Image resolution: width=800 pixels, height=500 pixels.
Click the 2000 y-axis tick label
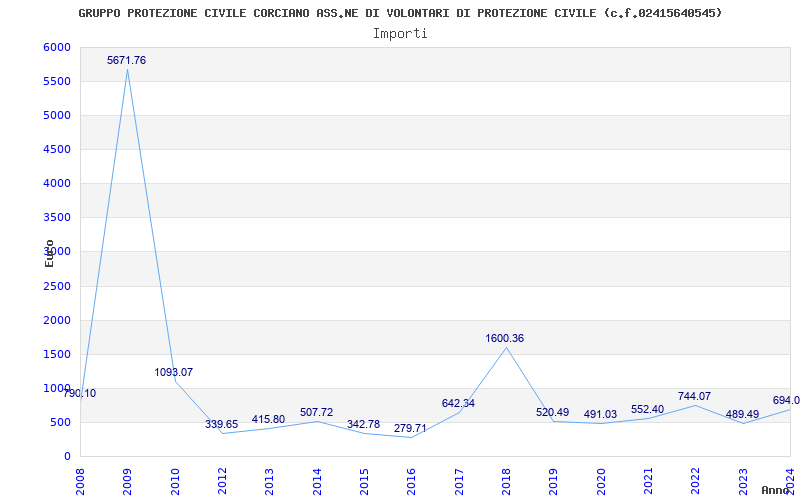(56, 320)
